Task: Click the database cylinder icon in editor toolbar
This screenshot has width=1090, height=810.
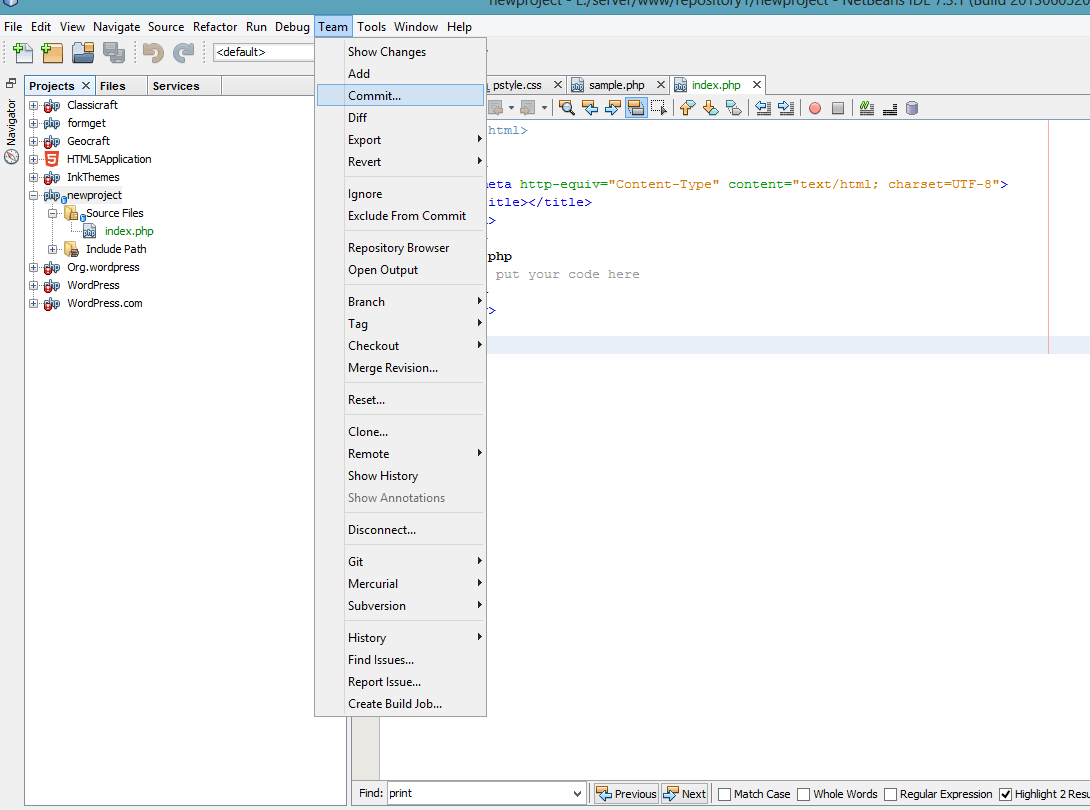Action: click(912, 108)
